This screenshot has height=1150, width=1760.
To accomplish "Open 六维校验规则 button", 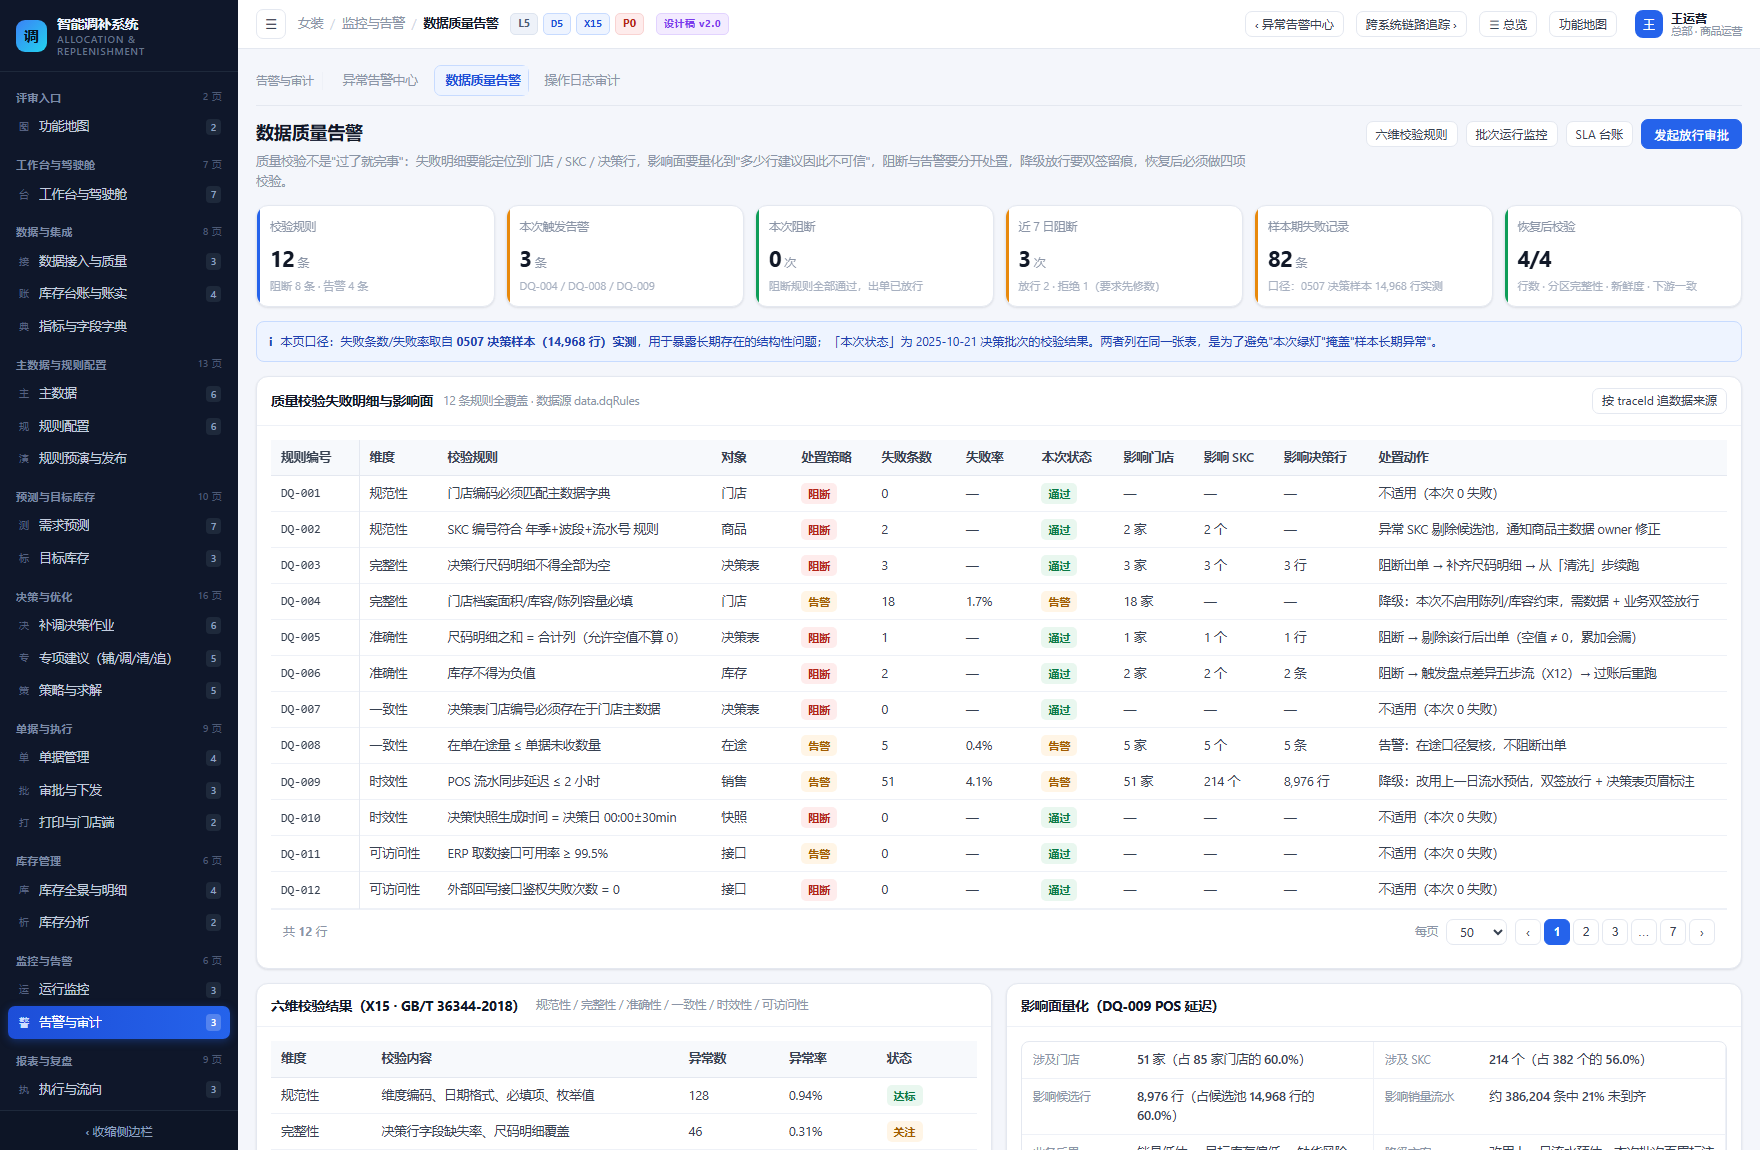I will coord(1411,135).
